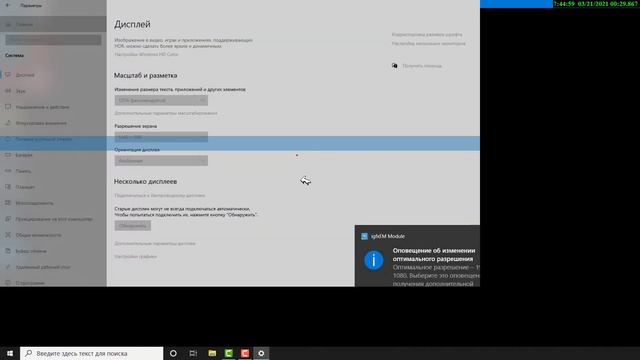Click the speaker icon beside Звук
This screenshot has height=360, width=640.
(x=8, y=91)
